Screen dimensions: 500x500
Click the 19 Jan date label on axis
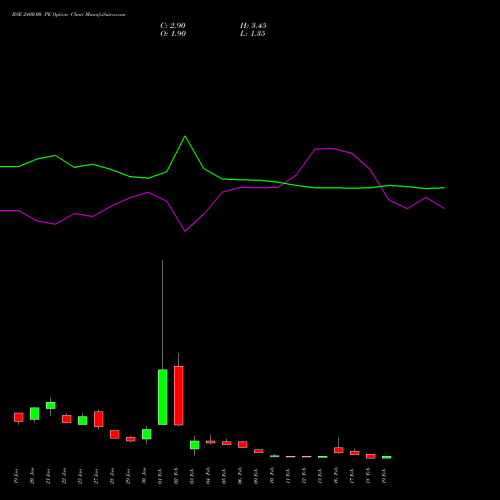[16, 476]
